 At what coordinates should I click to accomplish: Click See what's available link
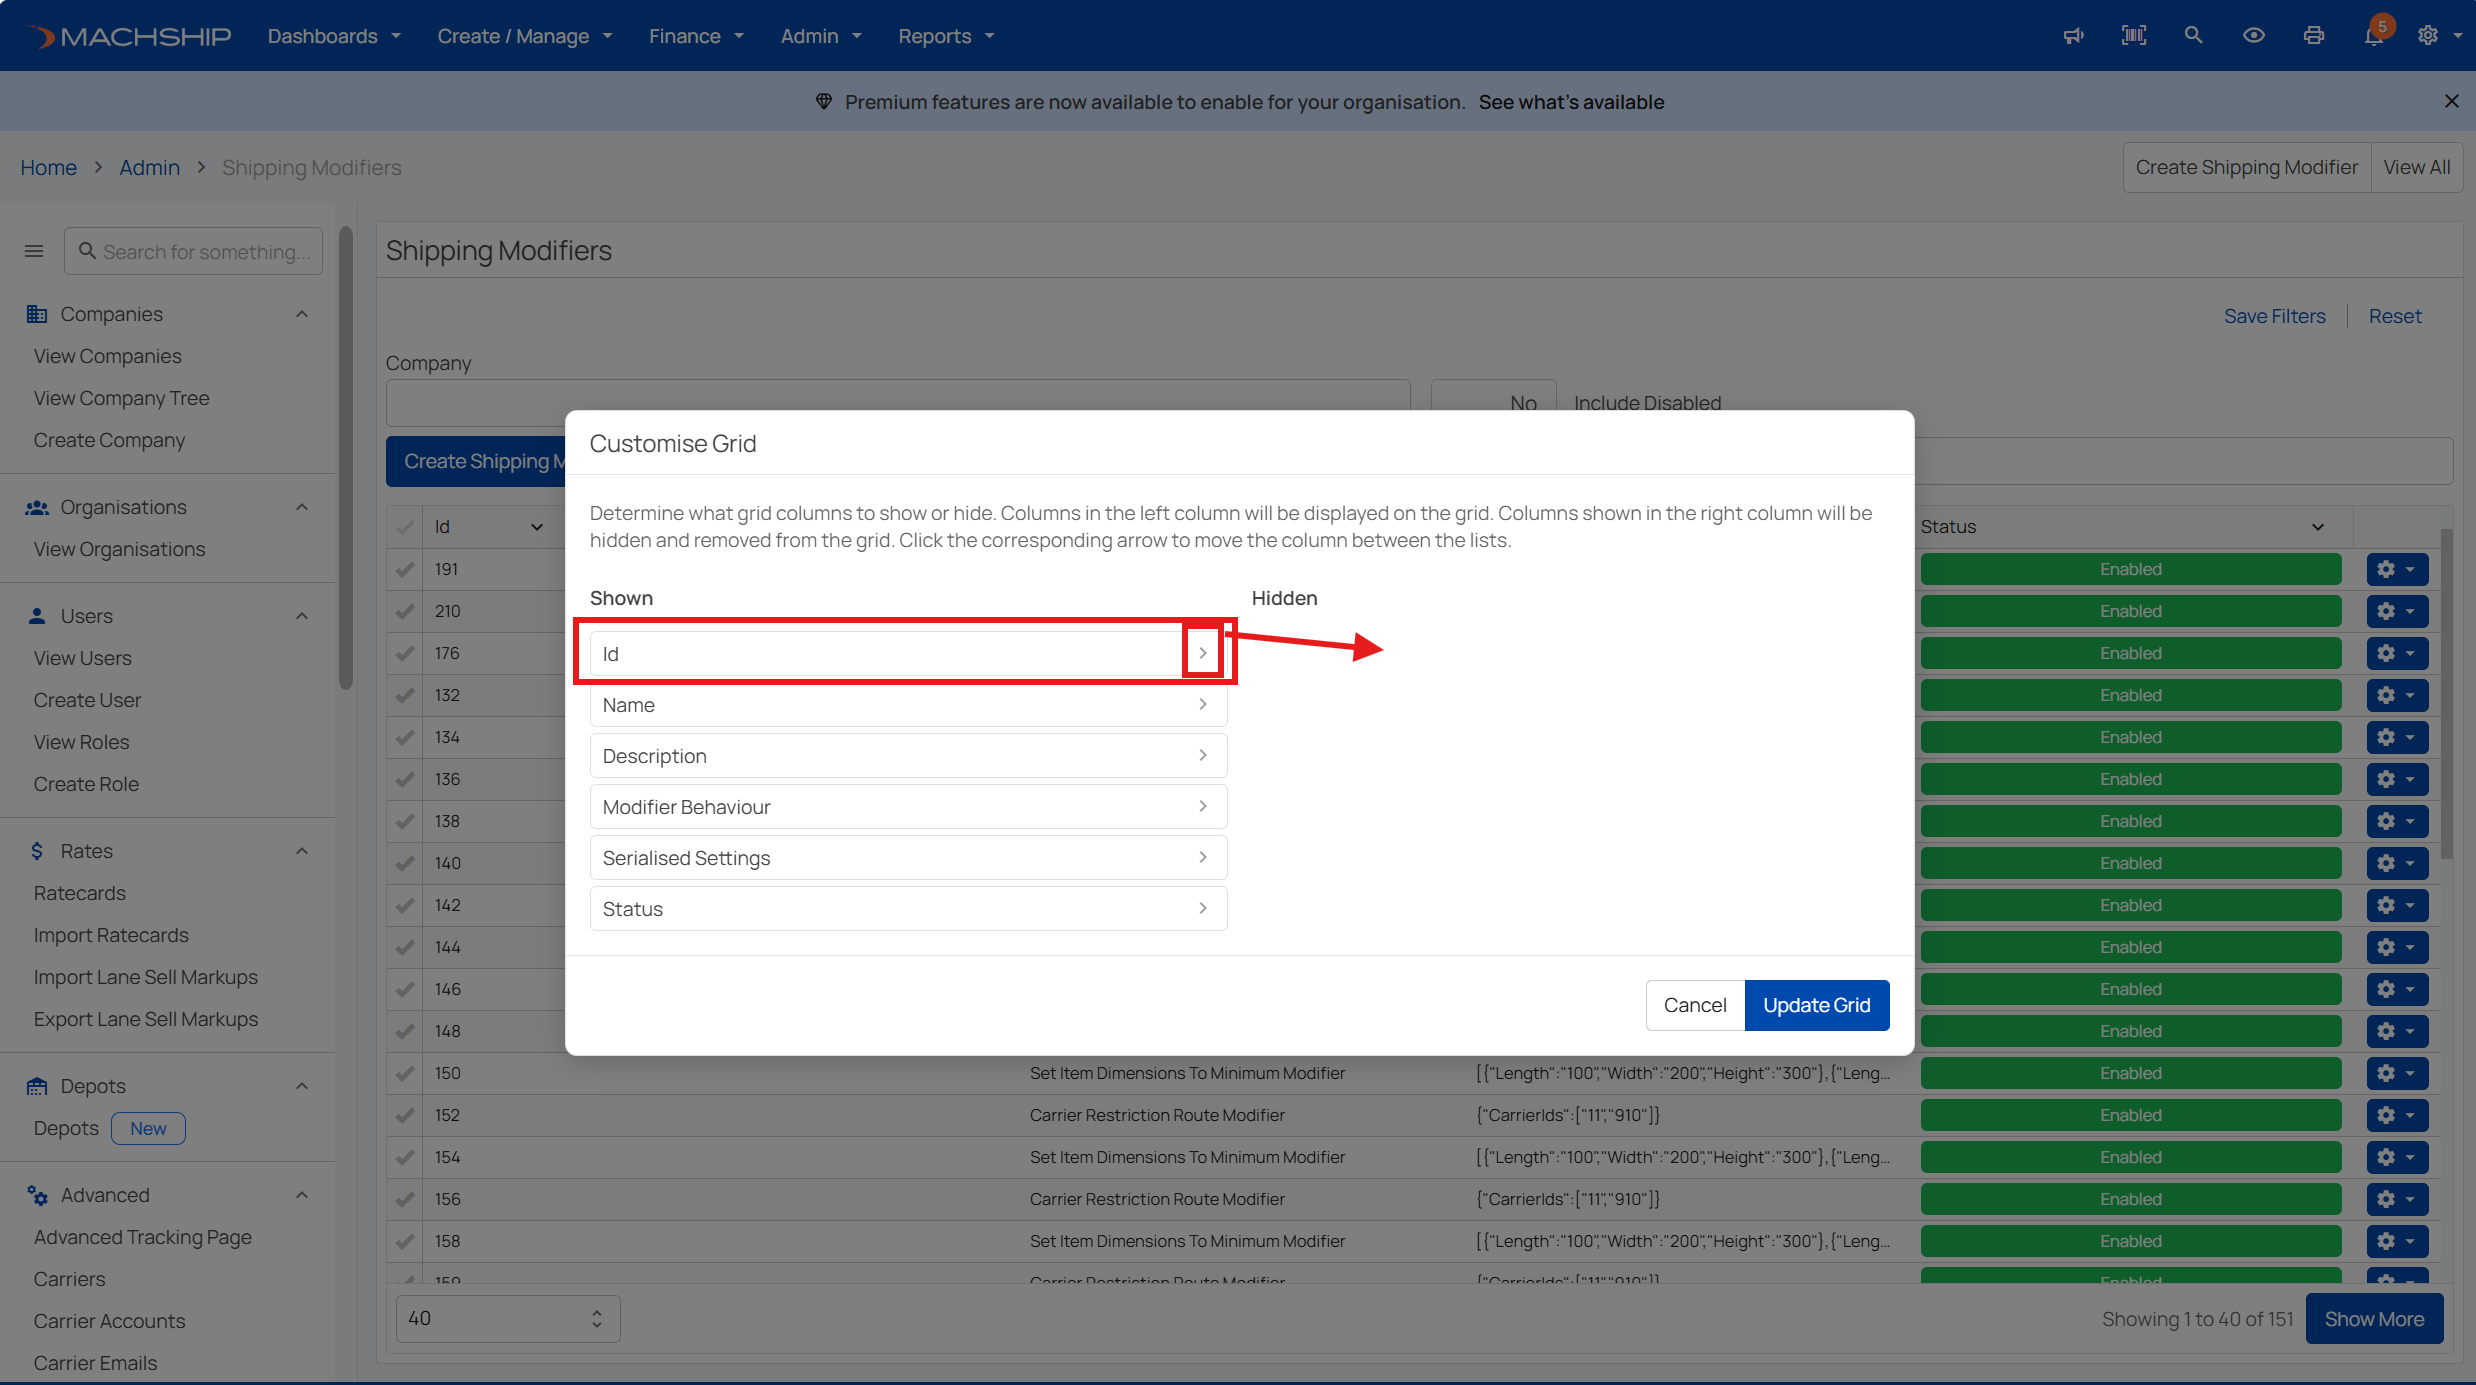(x=1571, y=102)
